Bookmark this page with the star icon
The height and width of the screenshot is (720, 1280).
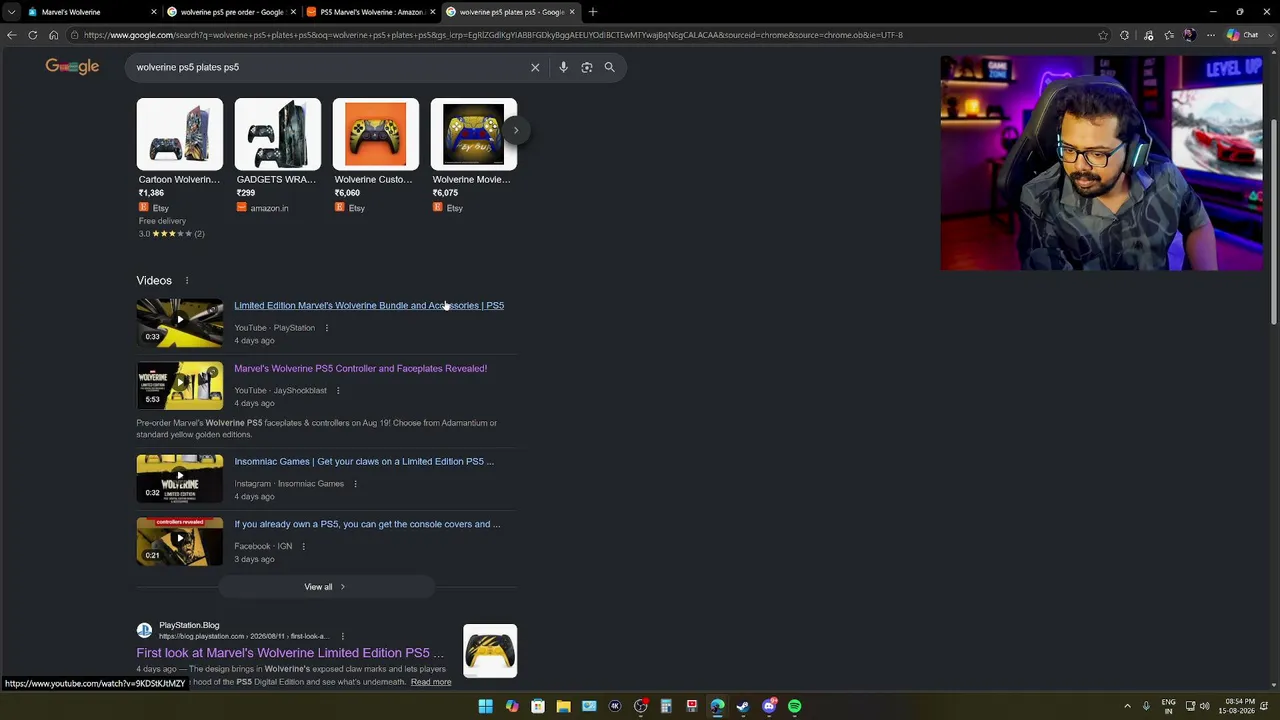click(x=1103, y=35)
